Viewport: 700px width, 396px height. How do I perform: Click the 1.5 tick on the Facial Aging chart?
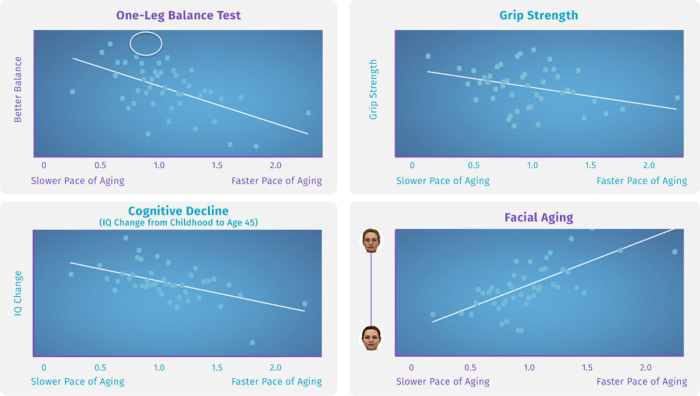(x=587, y=367)
